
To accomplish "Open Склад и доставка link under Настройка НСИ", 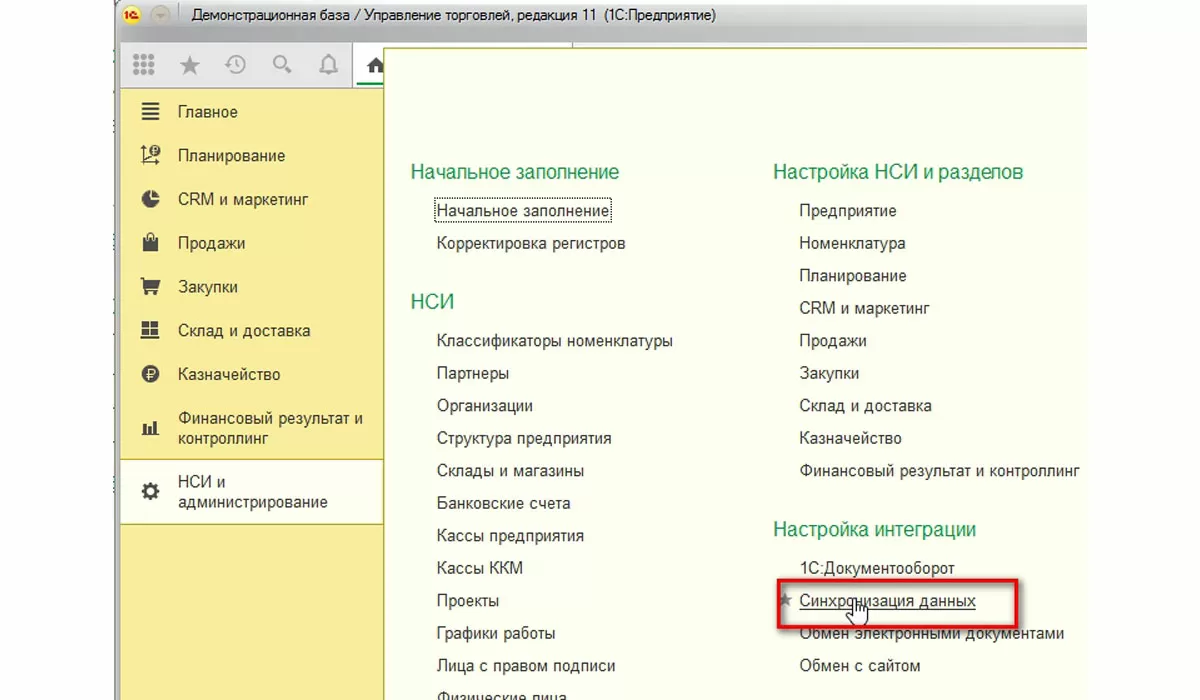I will click(x=865, y=406).
